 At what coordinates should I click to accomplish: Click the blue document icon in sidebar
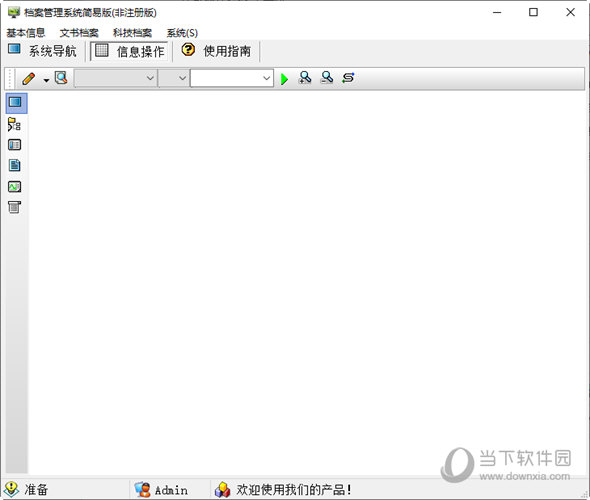point(14,165)
